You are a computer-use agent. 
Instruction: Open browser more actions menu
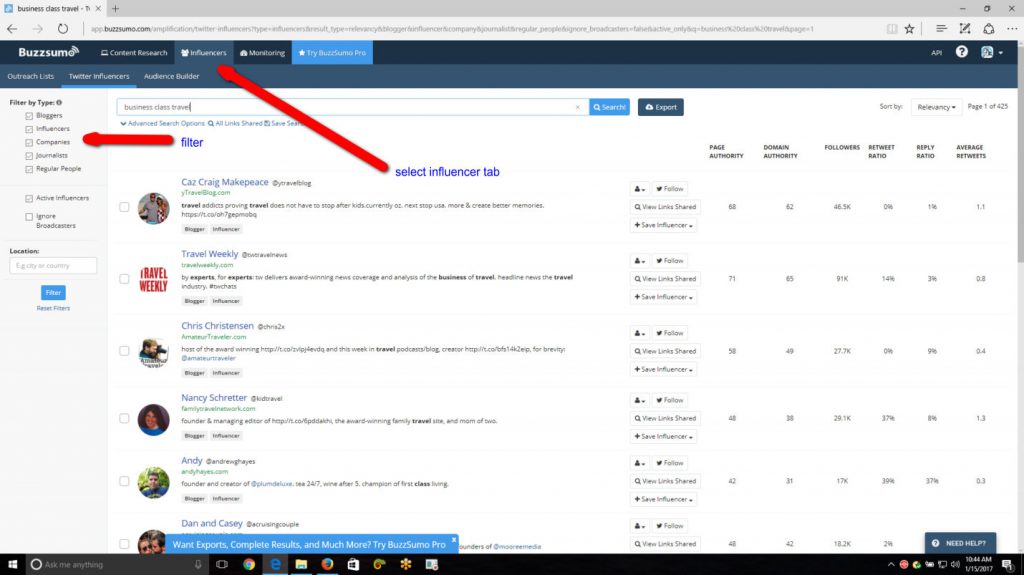pyautogui.click(x=1012, y=29)
